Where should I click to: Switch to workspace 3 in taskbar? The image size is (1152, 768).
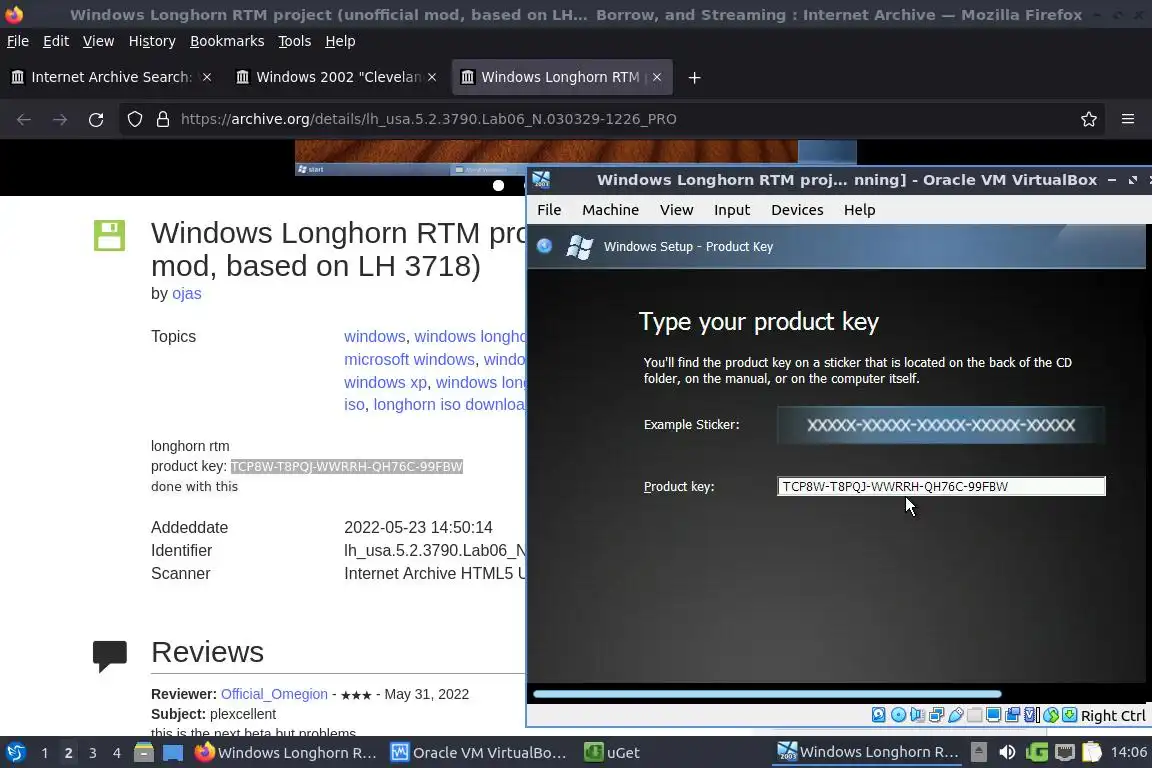(x=93, y=753)
